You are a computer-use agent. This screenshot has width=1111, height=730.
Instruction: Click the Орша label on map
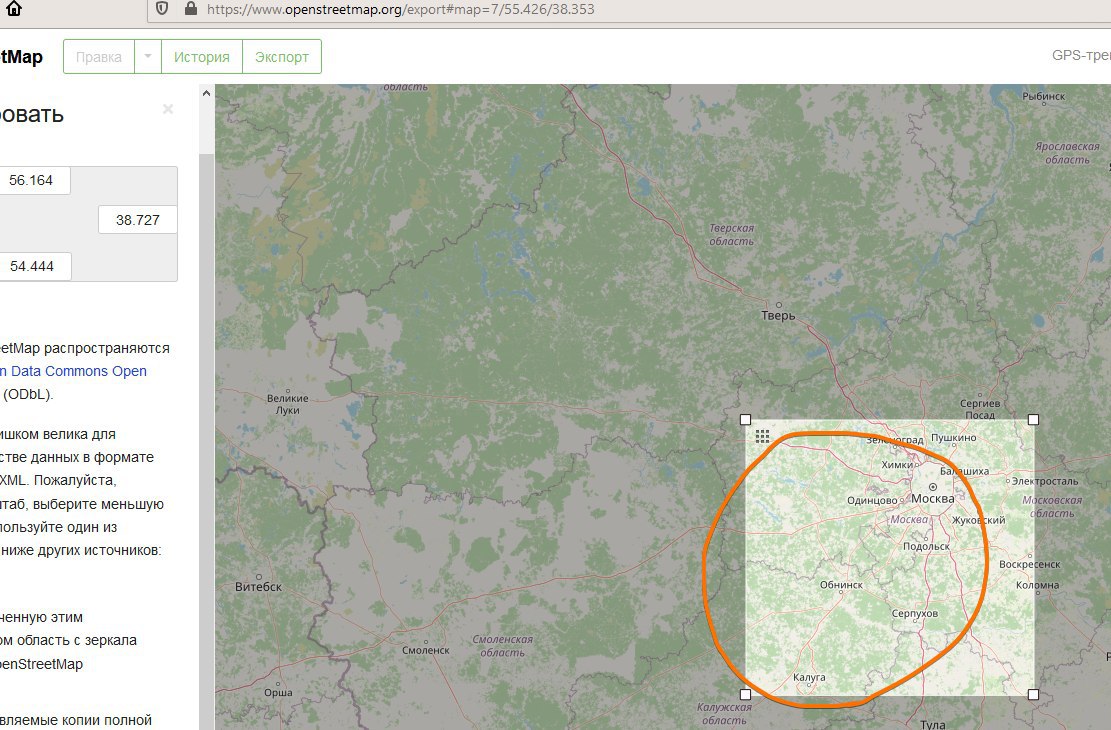coord(278,692)
